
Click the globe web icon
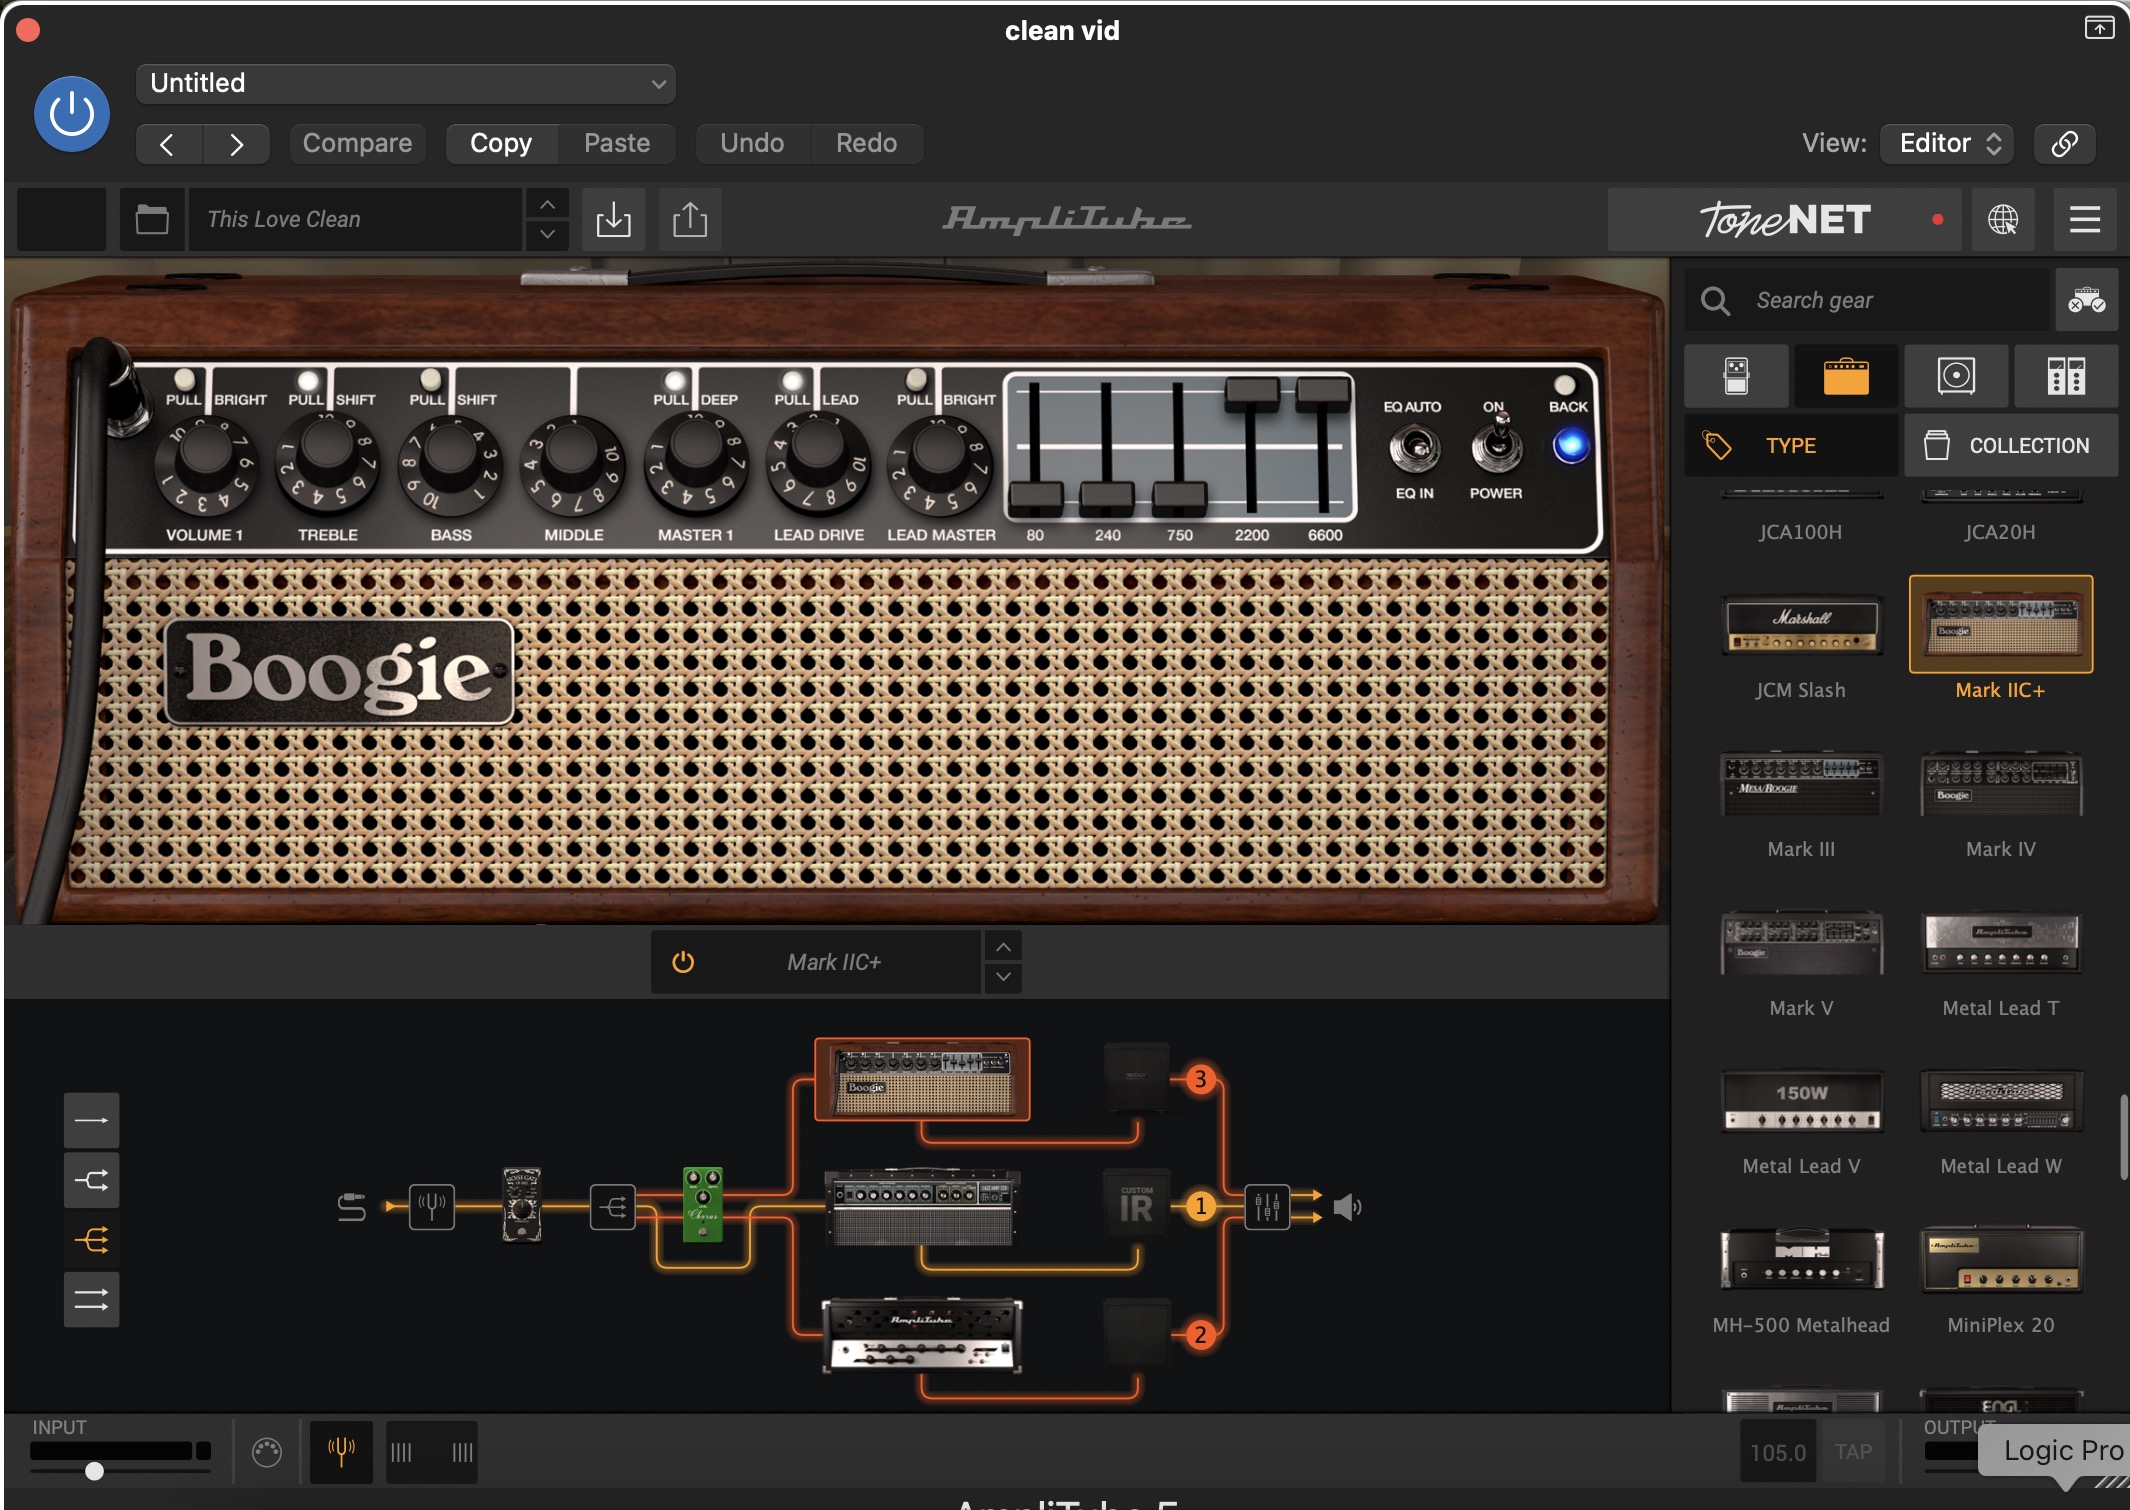[x=2003, y=219]
